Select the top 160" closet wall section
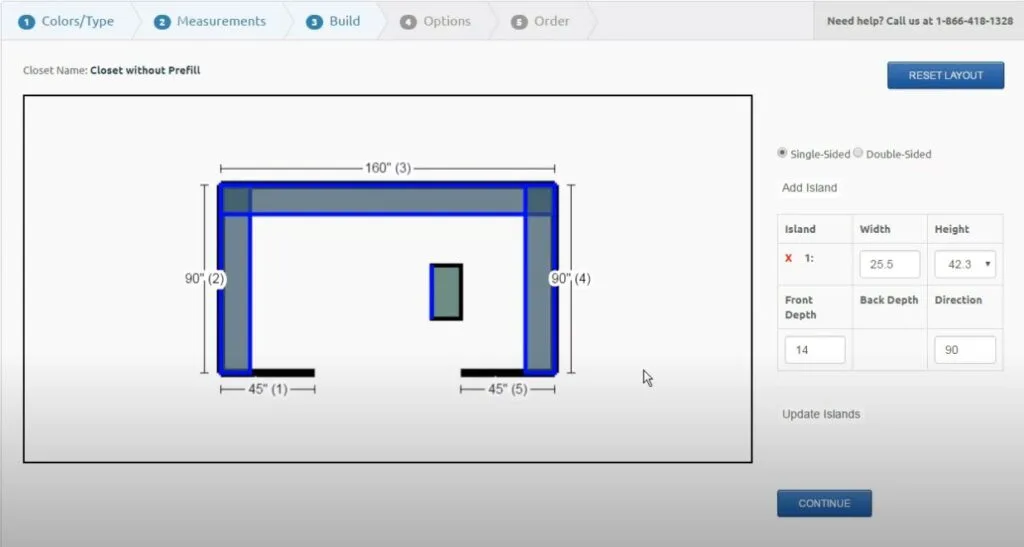The image size is (1024, 547). (x=388, y=200)
